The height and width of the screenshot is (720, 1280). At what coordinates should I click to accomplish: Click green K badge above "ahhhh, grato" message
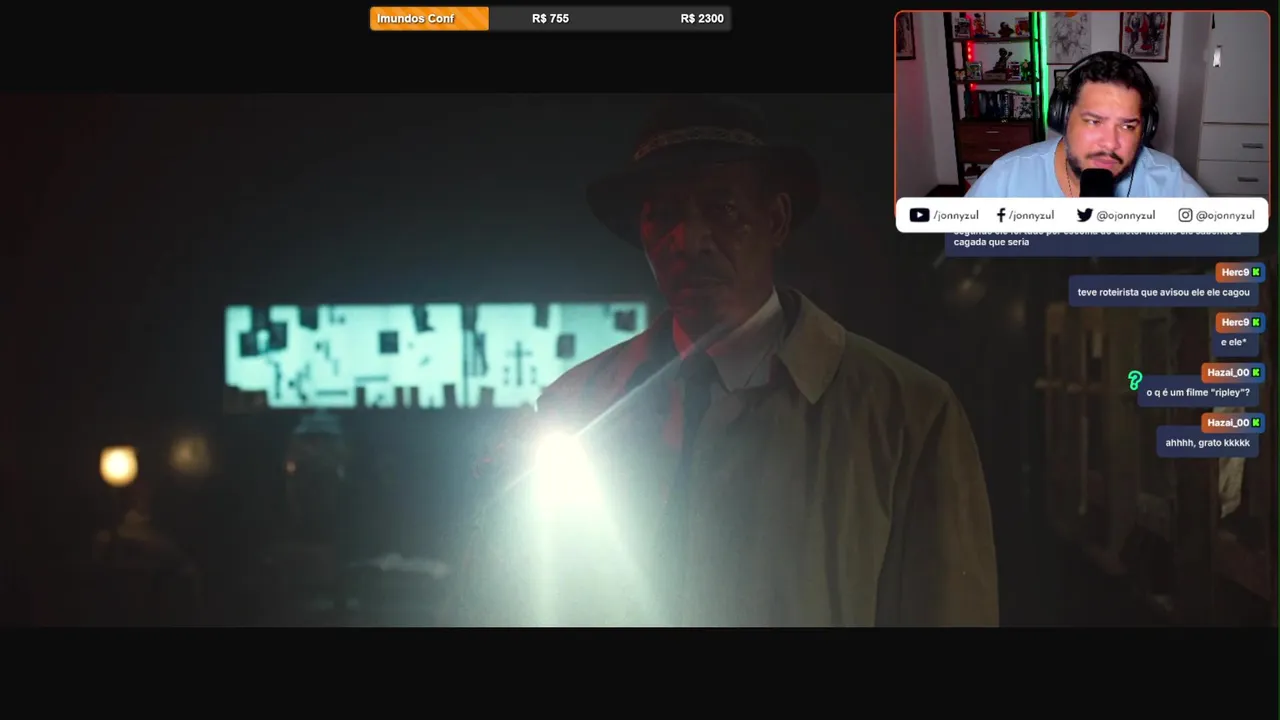[1256, 422]
